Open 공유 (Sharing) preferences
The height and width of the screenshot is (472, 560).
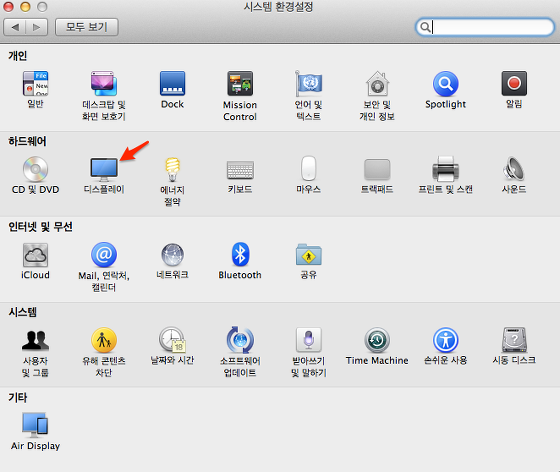click(x=309, y=255)
